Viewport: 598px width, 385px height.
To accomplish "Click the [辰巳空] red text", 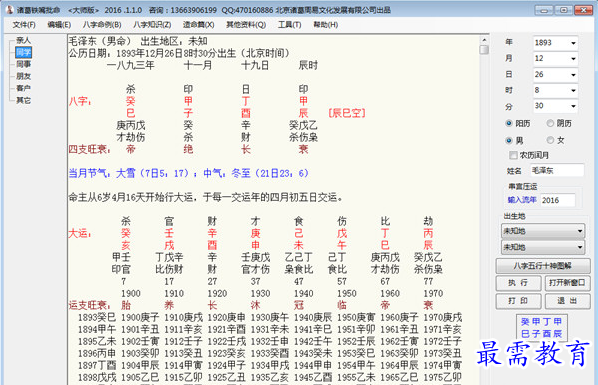I will (x=347, y=113).
